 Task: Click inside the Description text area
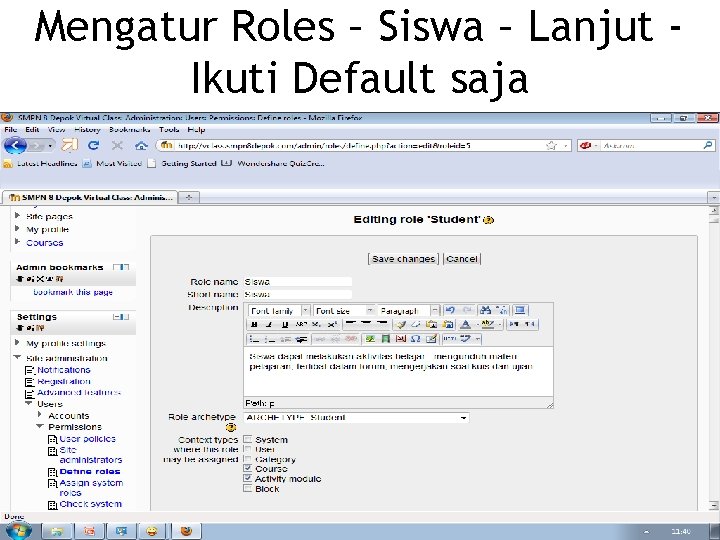click(398, 372)
